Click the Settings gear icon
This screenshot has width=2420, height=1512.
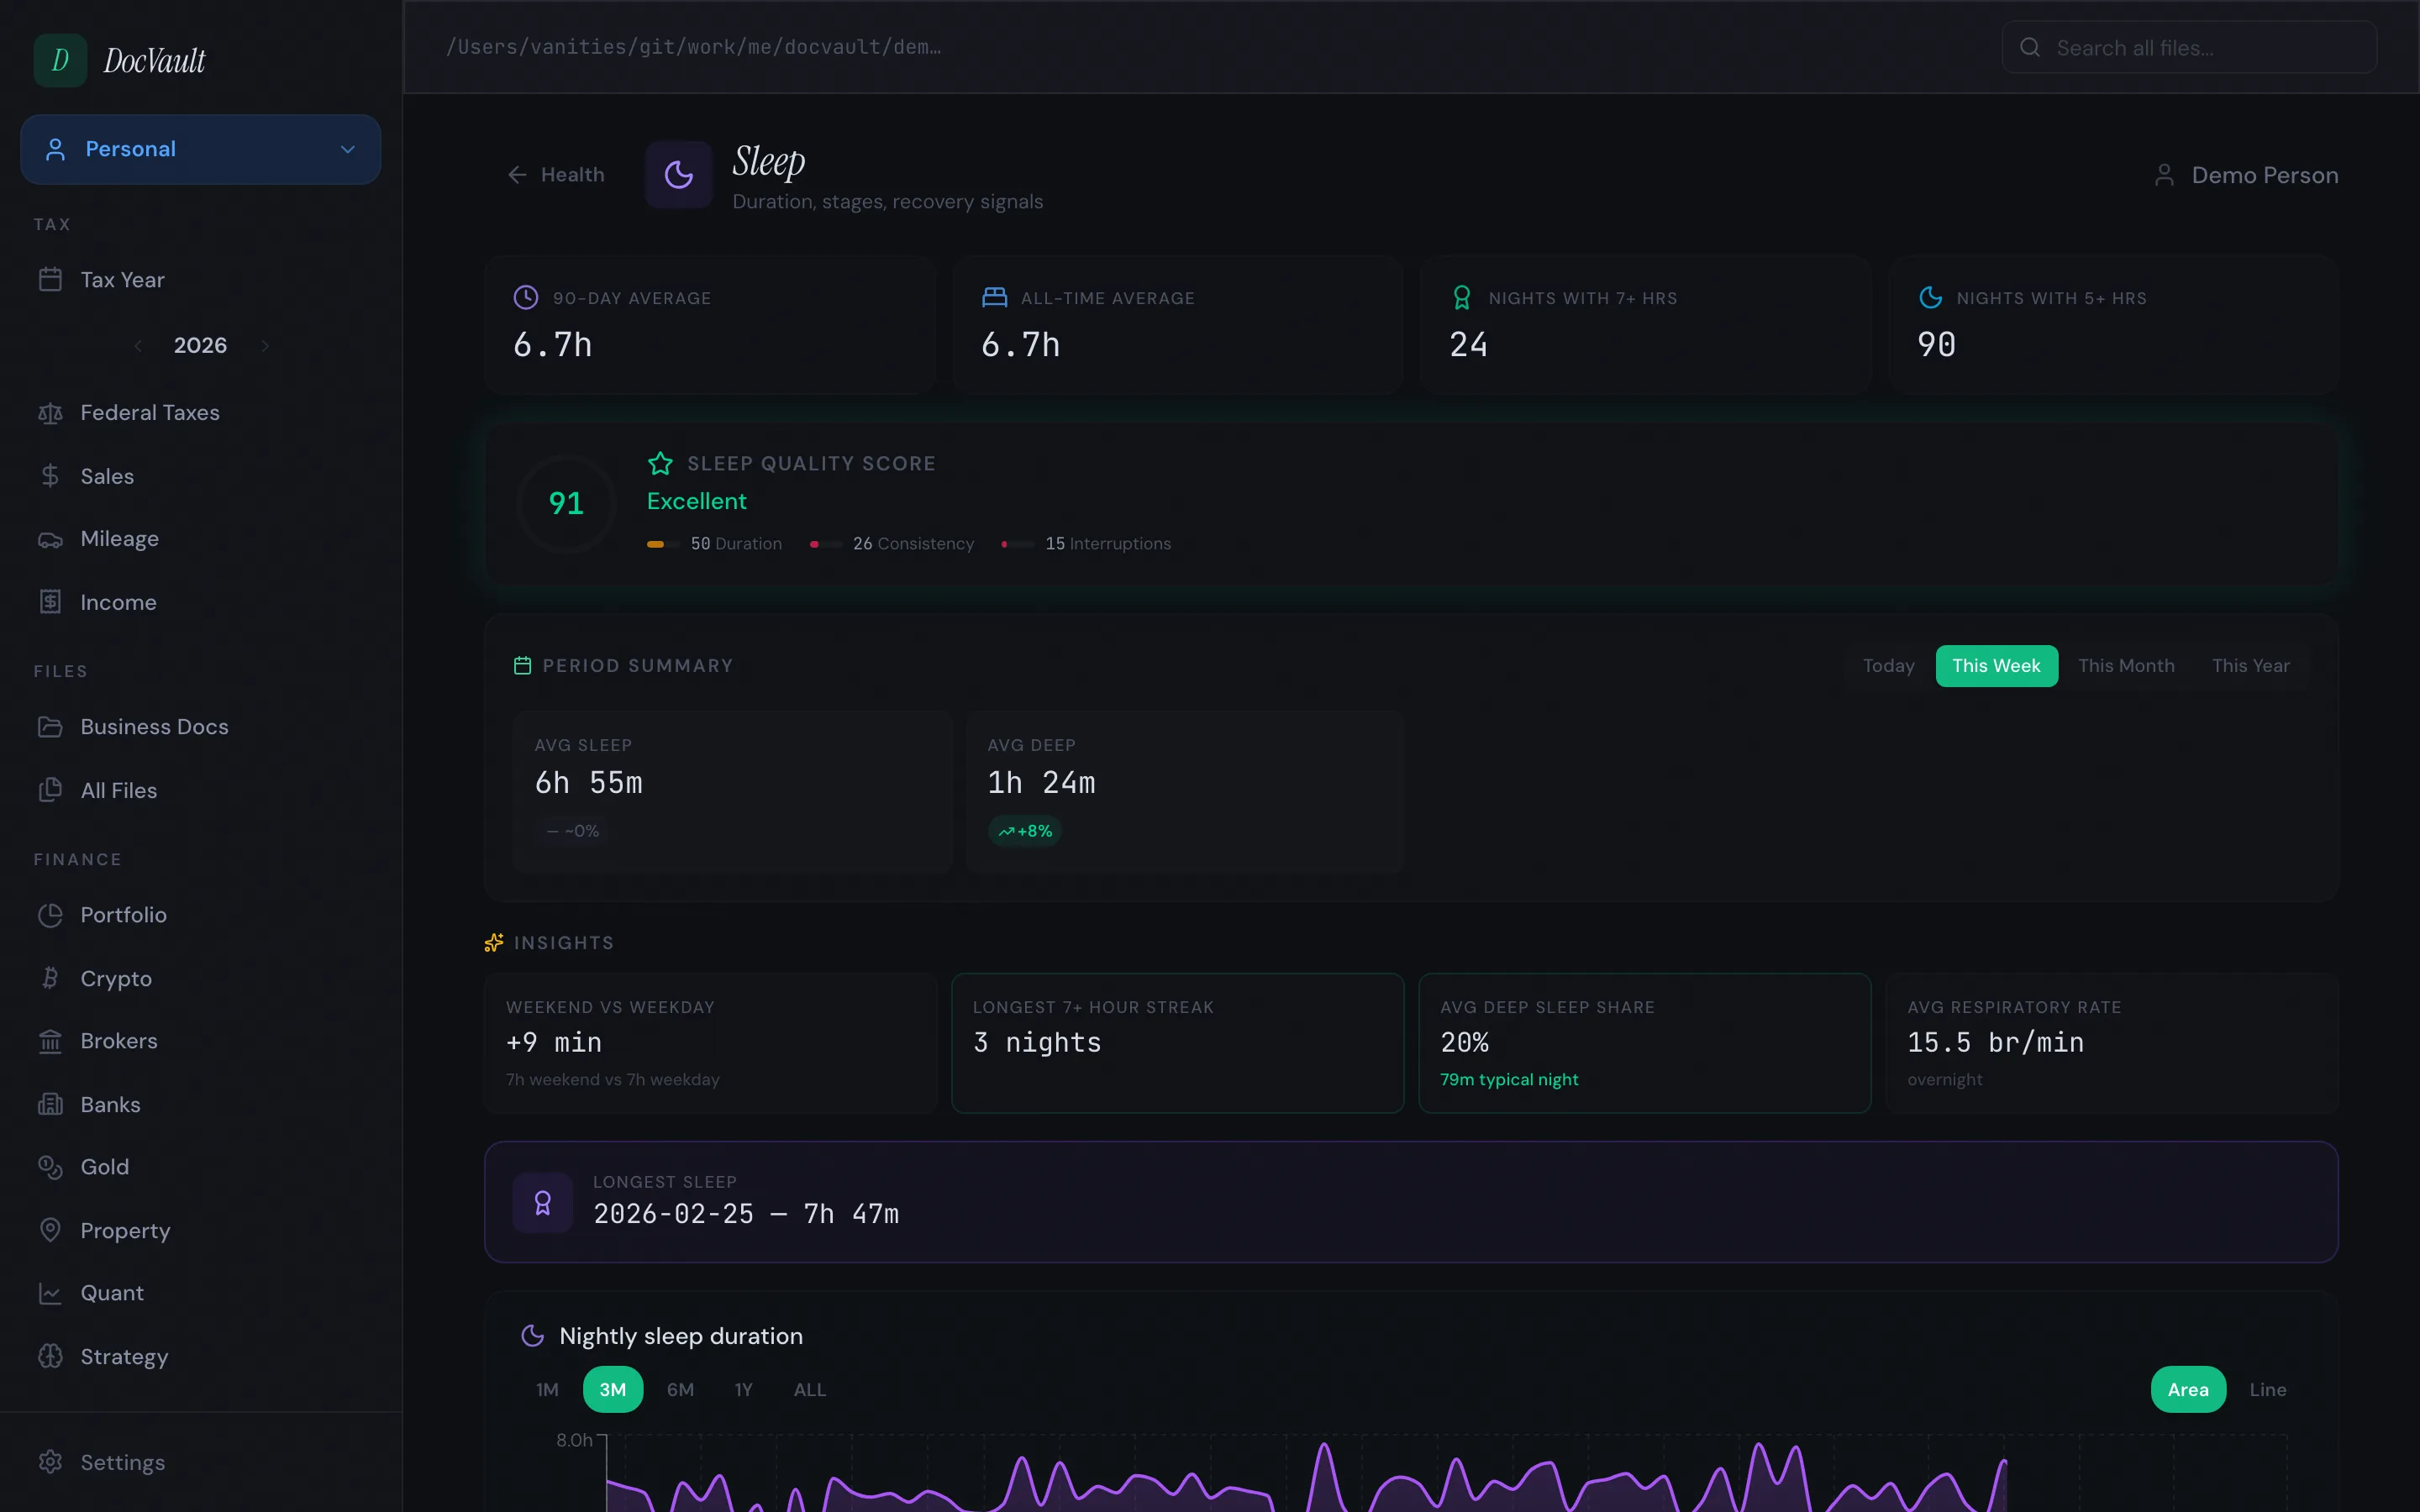click(x=50, y=1462)
